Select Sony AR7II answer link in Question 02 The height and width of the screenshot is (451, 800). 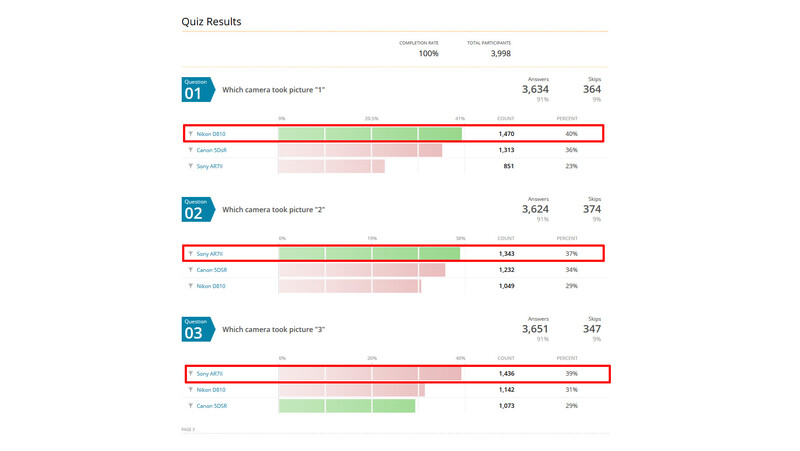209,254
